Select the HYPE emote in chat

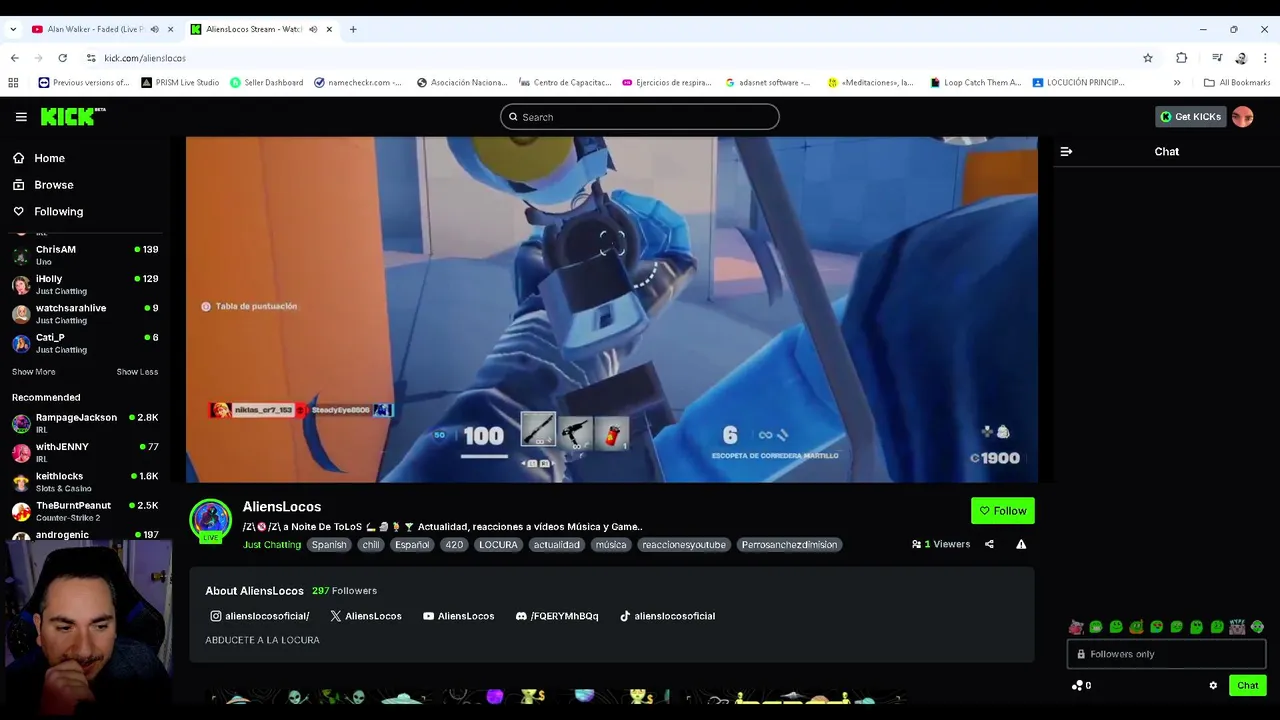point(1237,627)
